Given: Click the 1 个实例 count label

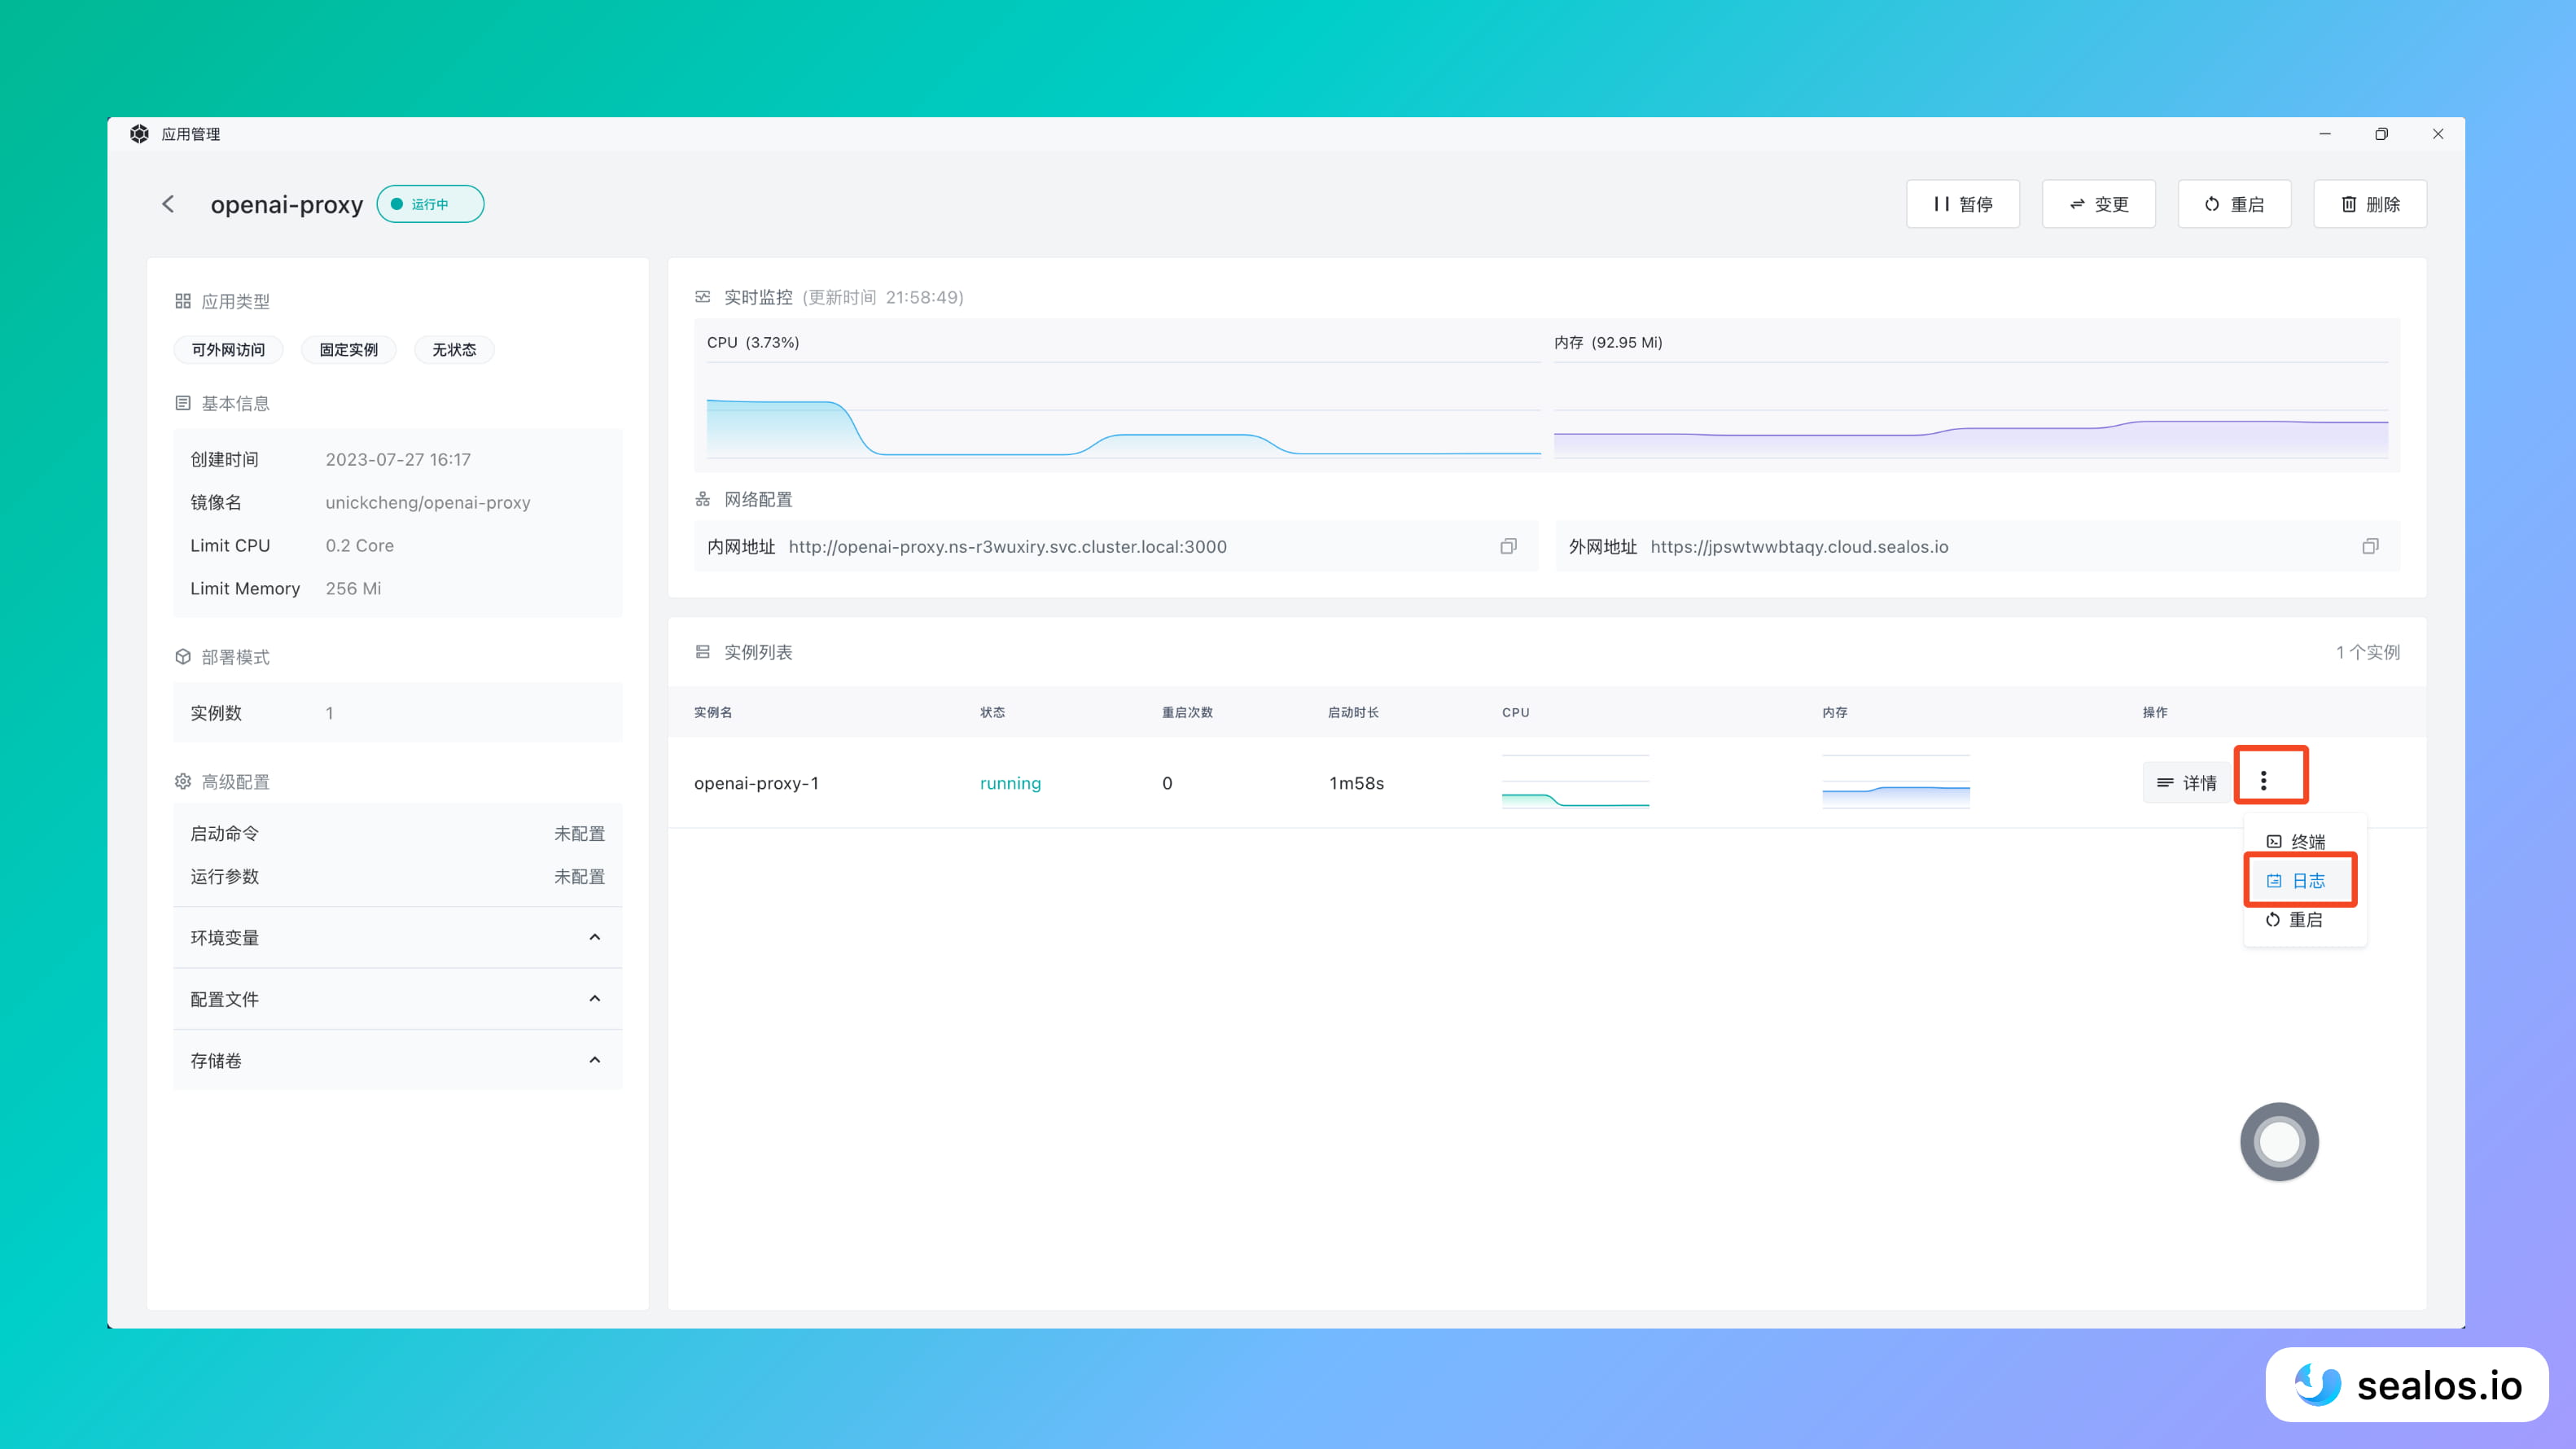Looking at the screenshot, I should pyautogui.click(x=2368, y=652).
